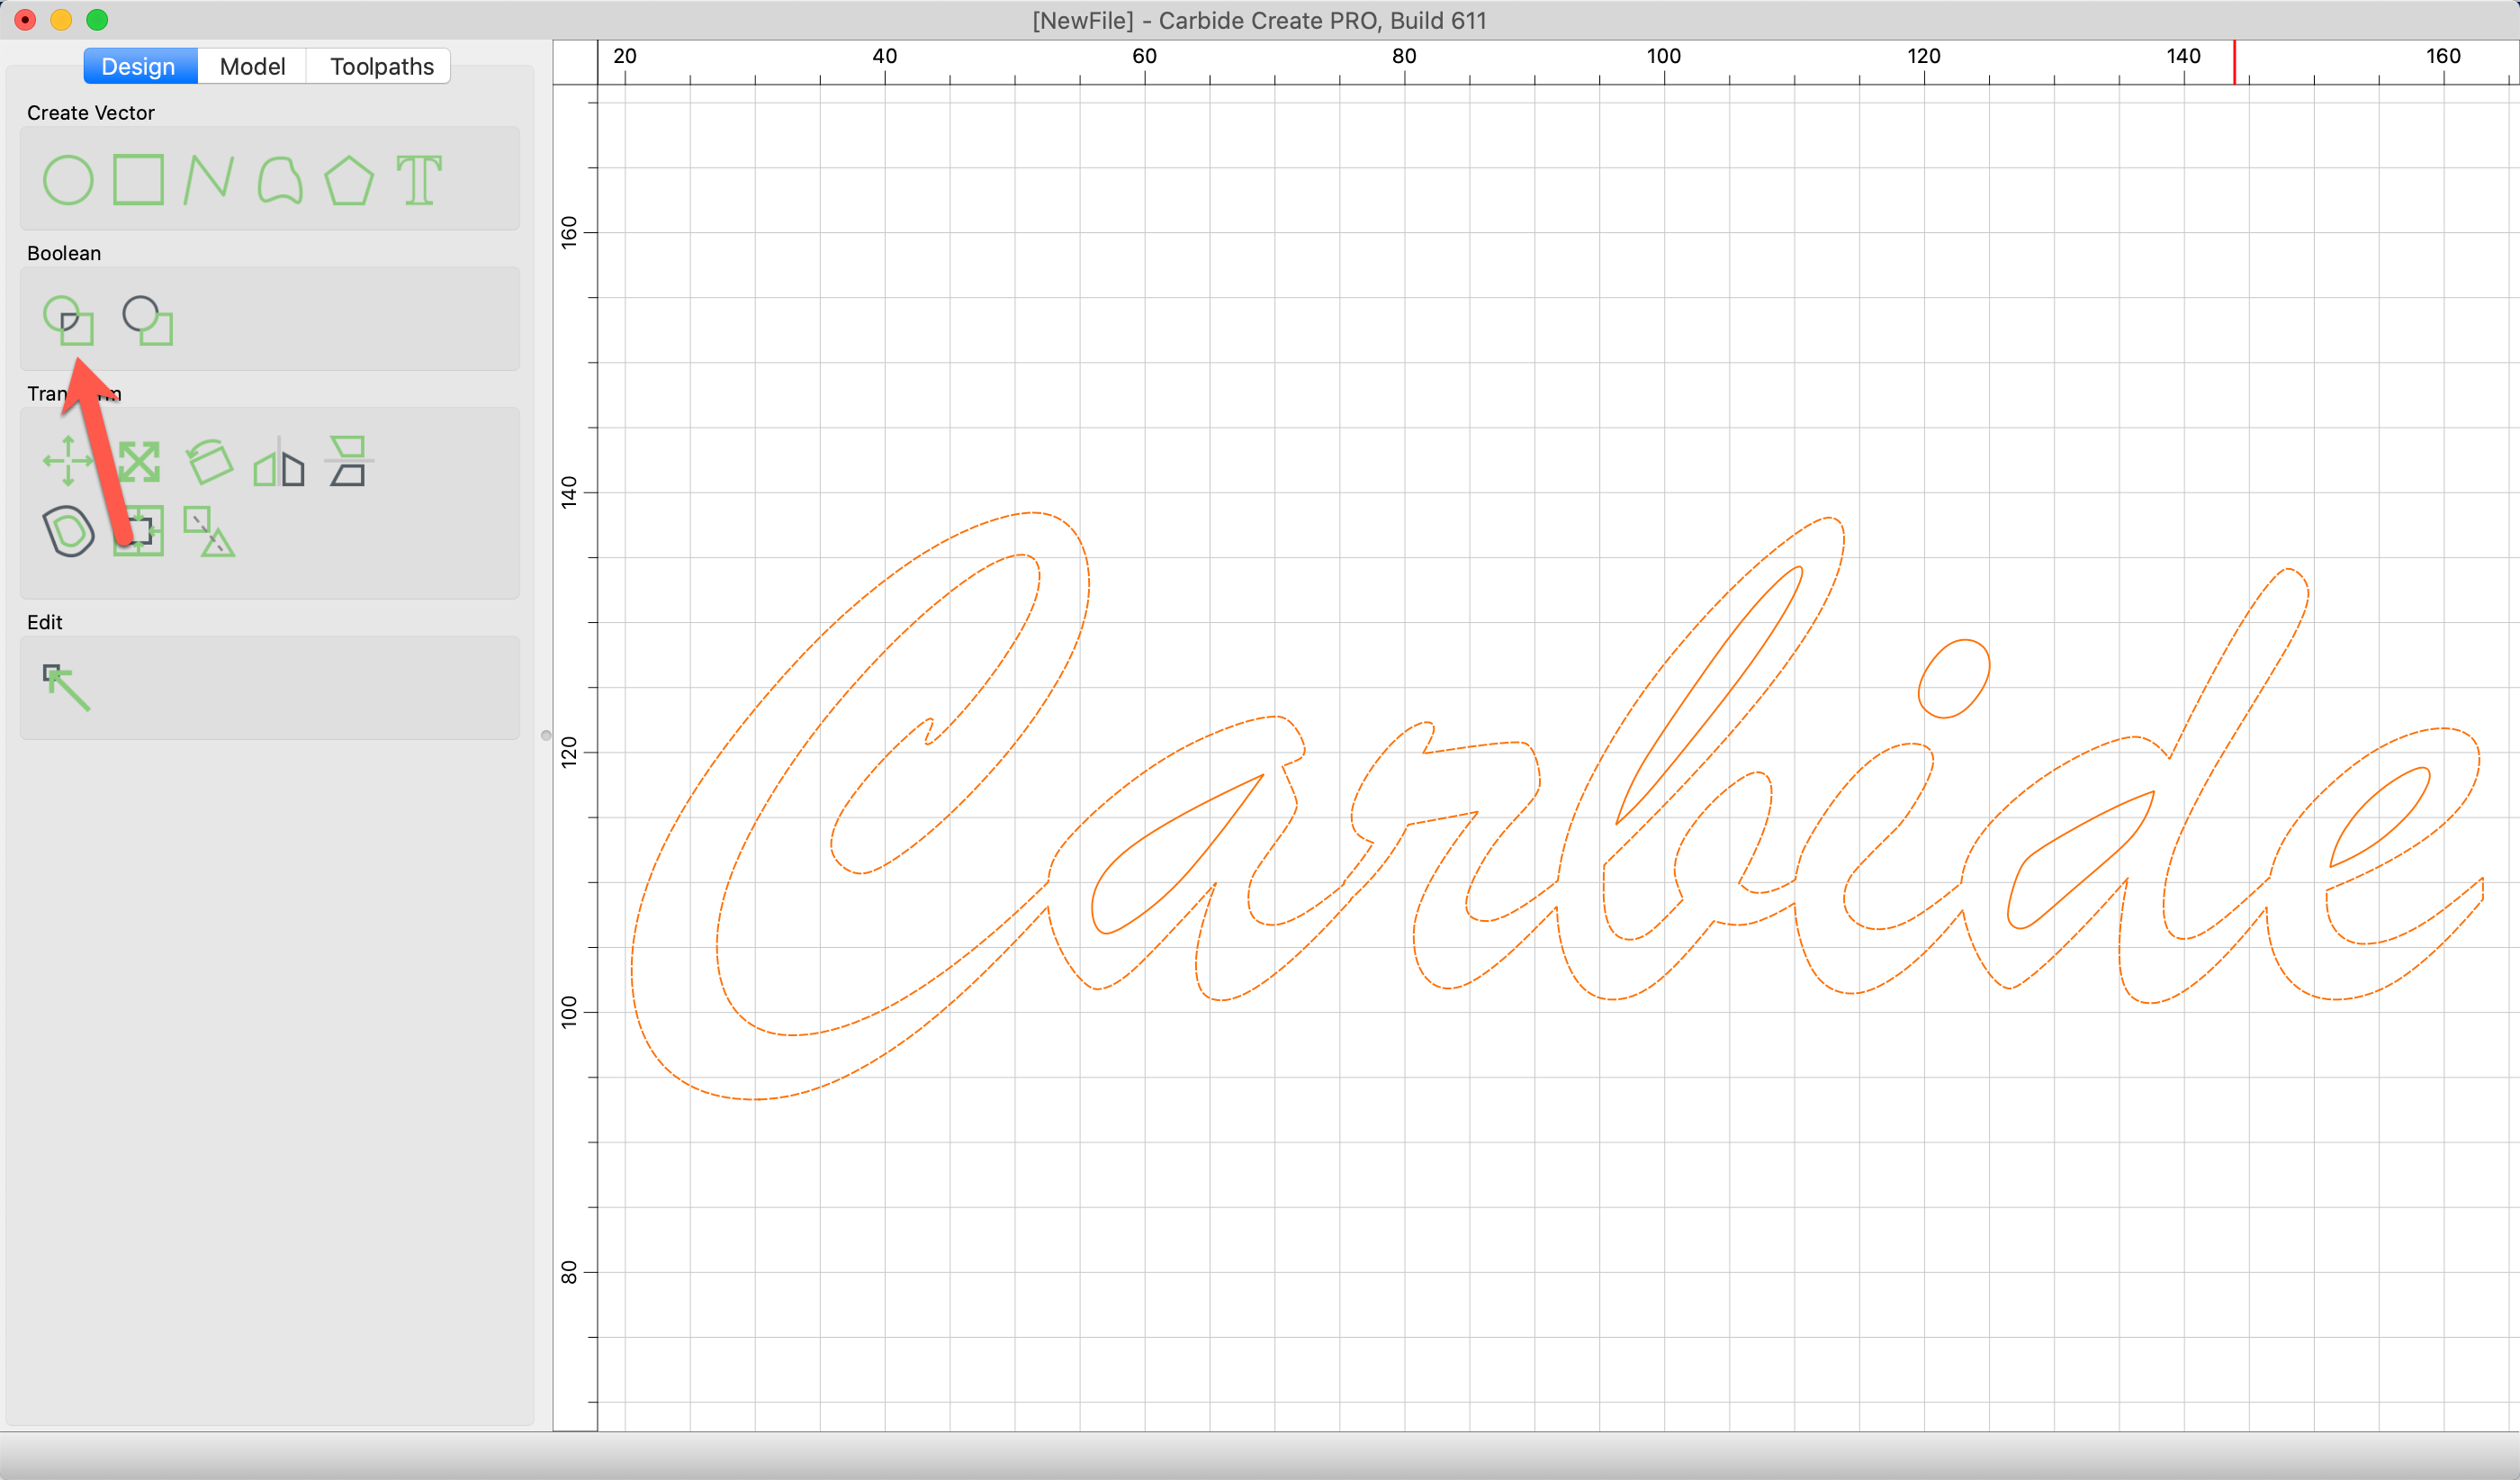Screen dimensions: 2520x1480
Task: Choose the Polyline drawing tool
Action: click(208, 181)
